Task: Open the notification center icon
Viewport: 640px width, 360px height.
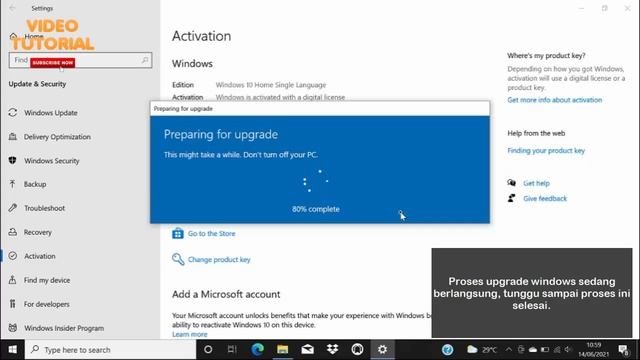Action: click(623, 350)
